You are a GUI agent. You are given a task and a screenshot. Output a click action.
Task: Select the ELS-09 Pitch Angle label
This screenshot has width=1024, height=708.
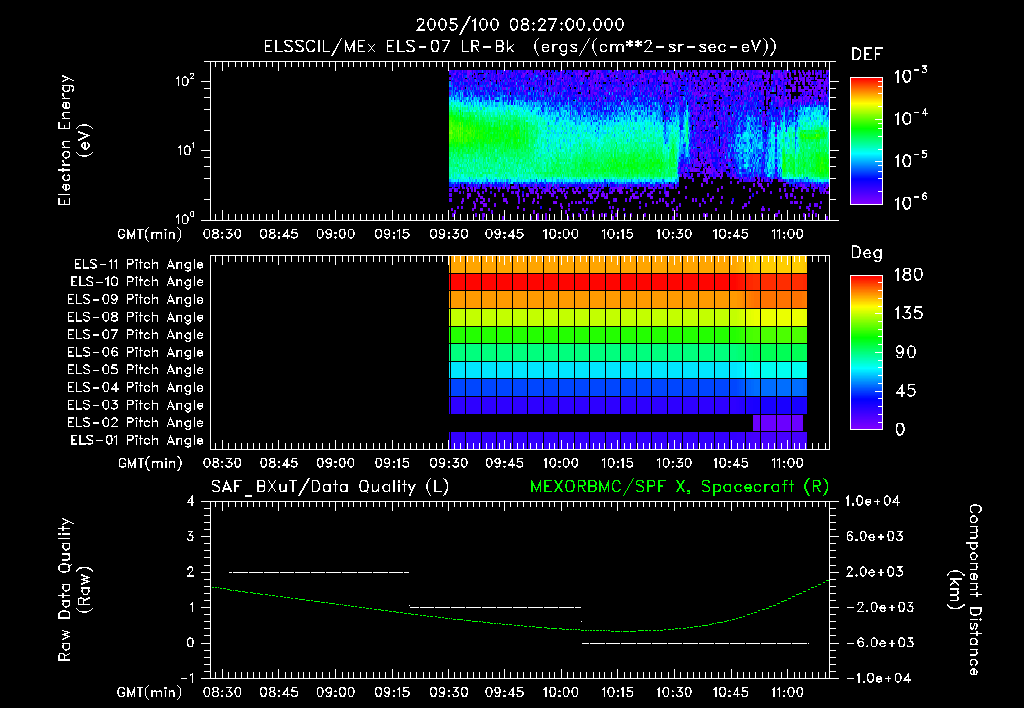coord(135,299)
